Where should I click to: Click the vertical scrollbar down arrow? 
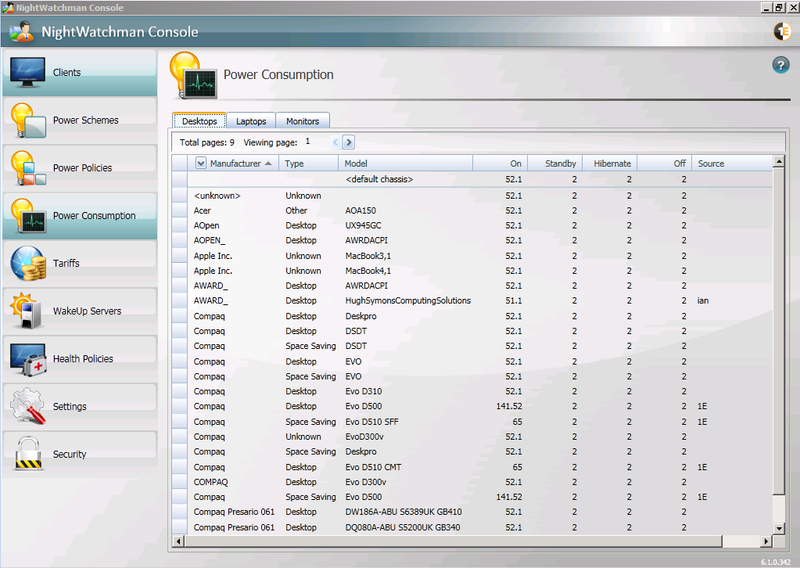click(781, 529)
